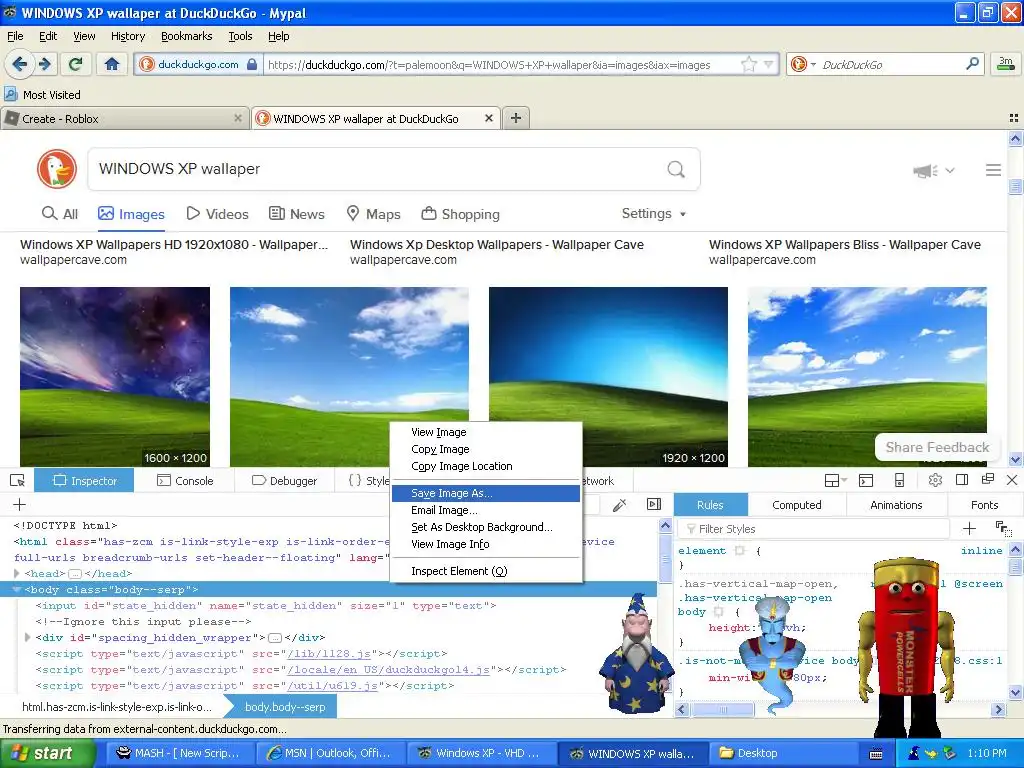Image resolution: width=1024 pixels, height=768 pixels.
Task: Switch to the Debugger devtools tab
Action: coord(284,481)
